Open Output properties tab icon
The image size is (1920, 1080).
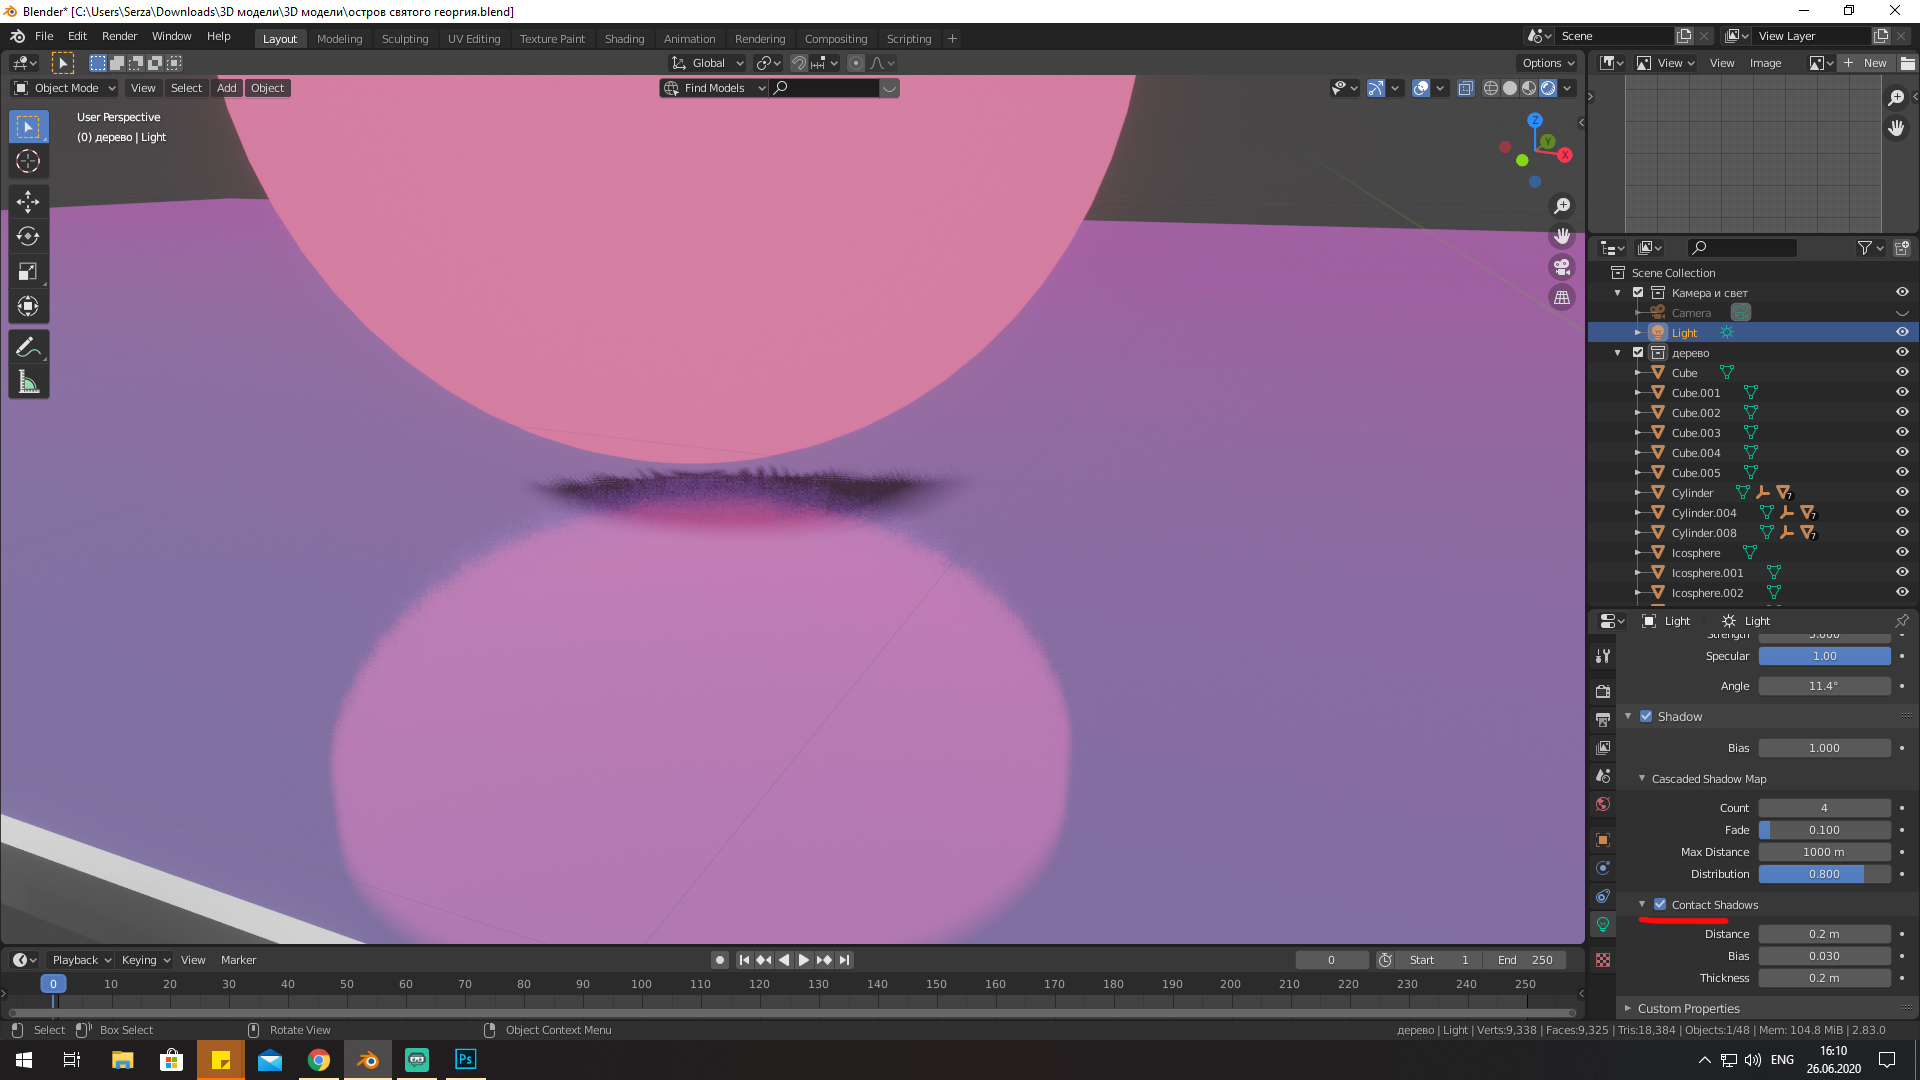coord(1603,719)
